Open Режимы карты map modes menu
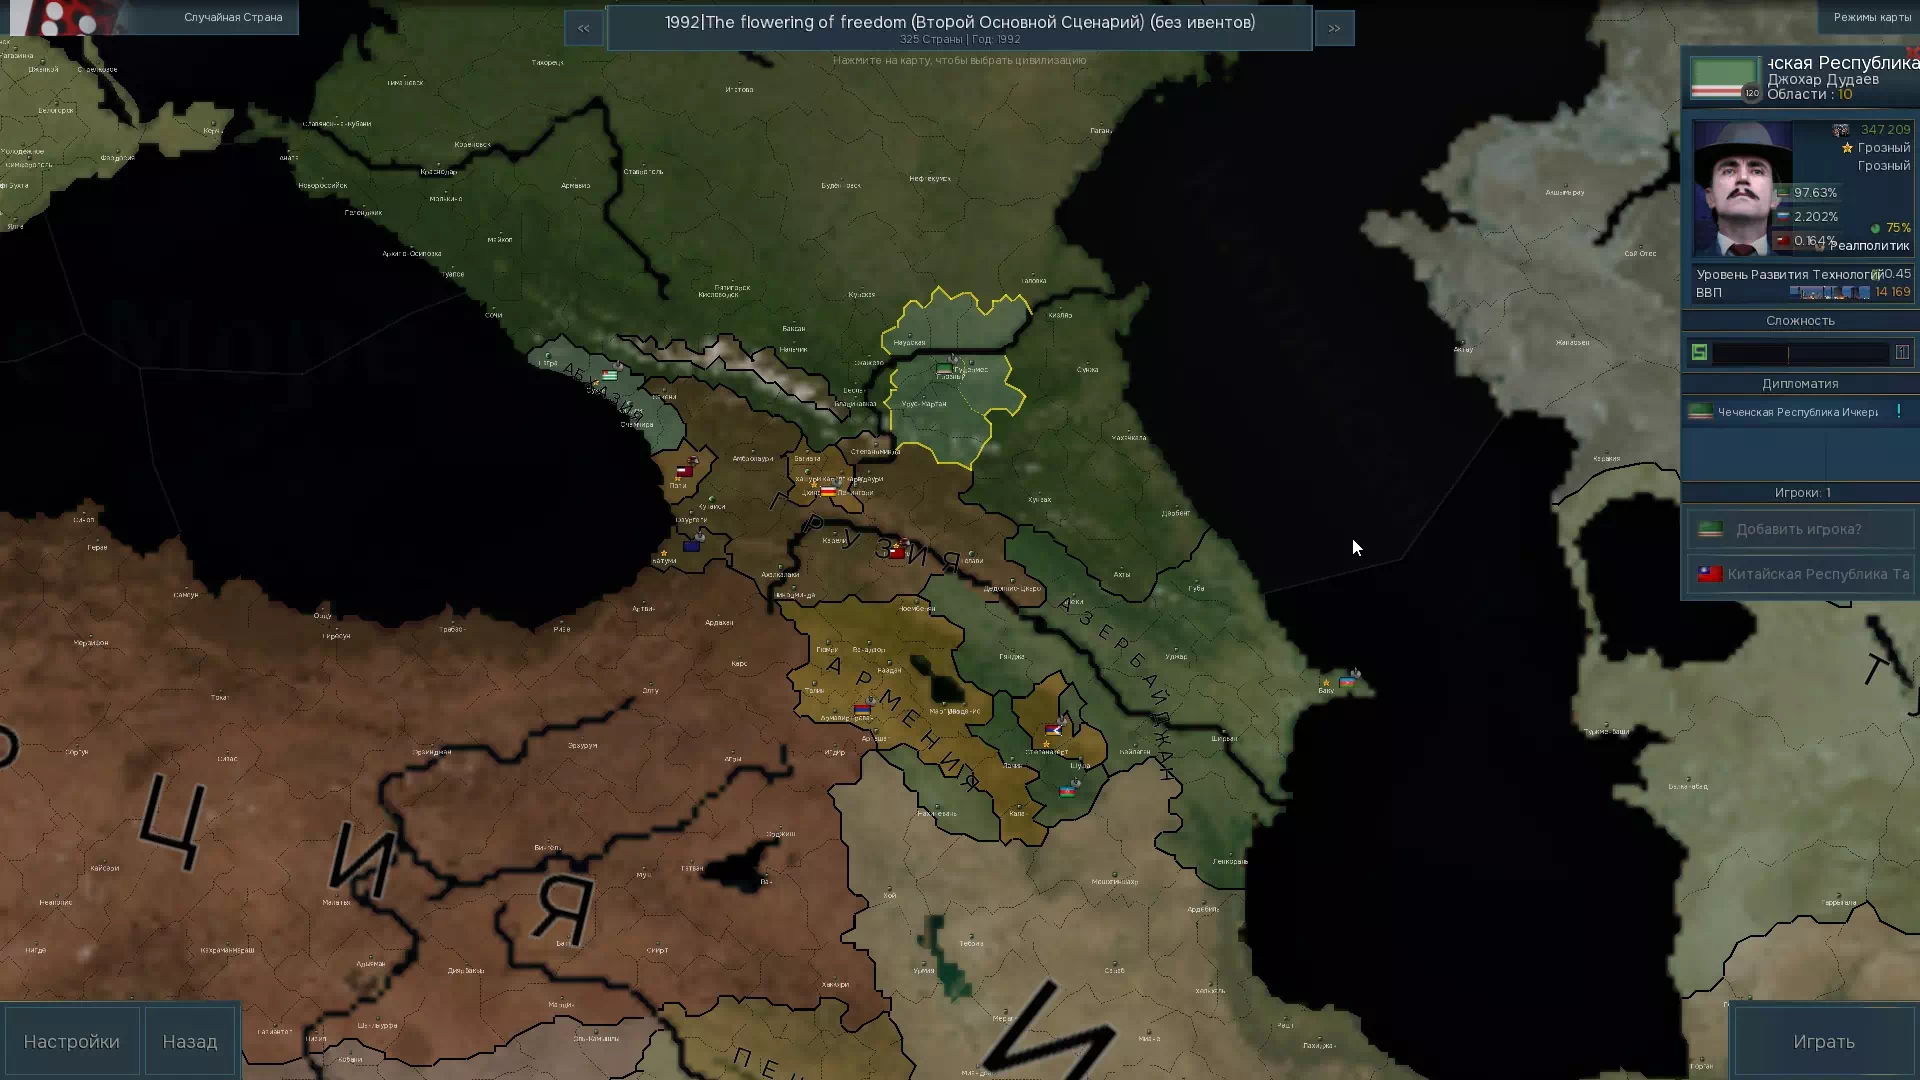The width and height of the screenshot is (1920, 1080). point(1871,17)
